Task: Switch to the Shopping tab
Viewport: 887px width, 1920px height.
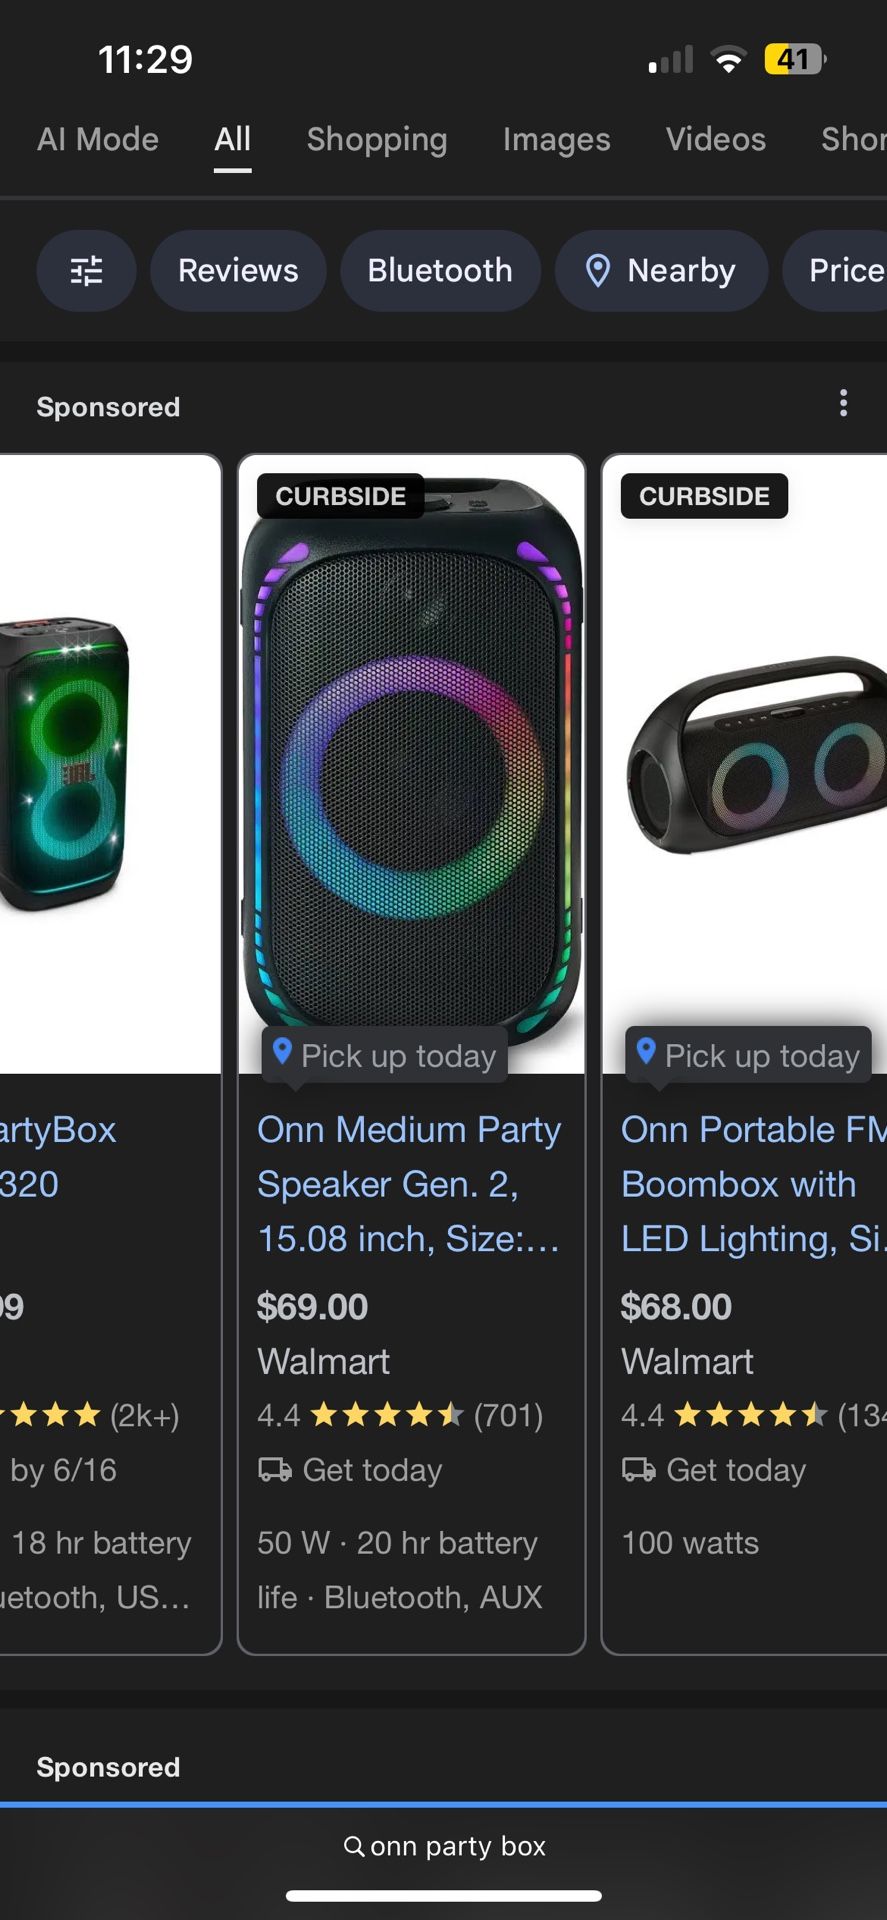Action: coord(377,140)
